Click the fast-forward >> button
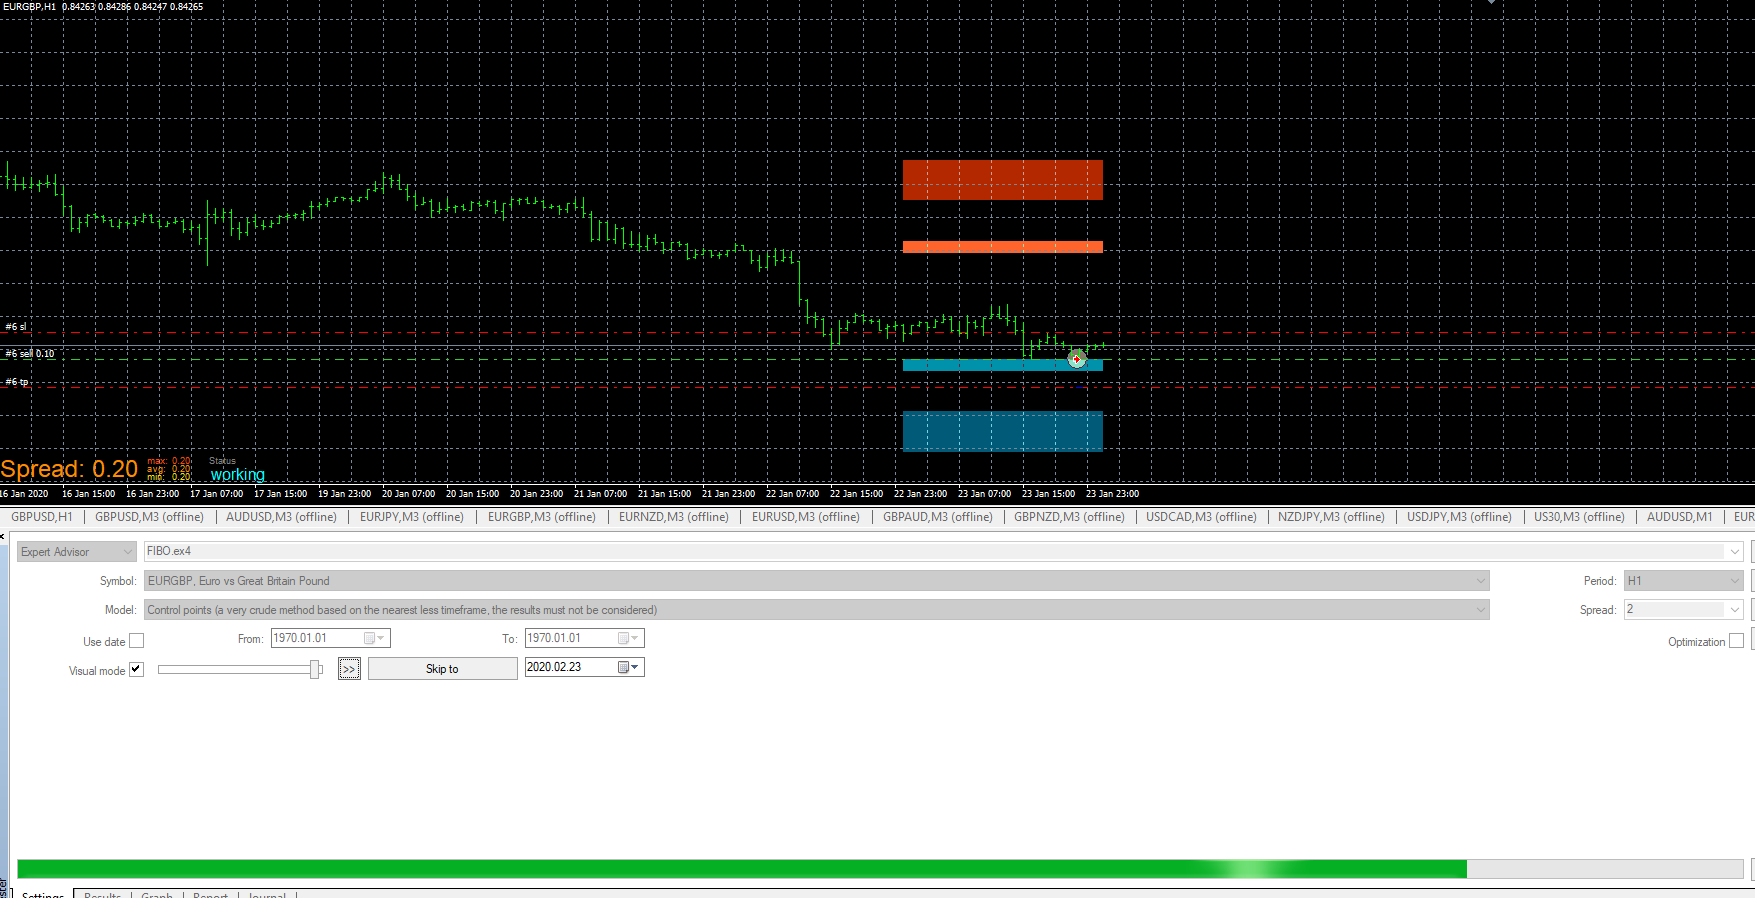Image resolution: width=1755 pixels, height=898 pixels. (x=349, y=669)
